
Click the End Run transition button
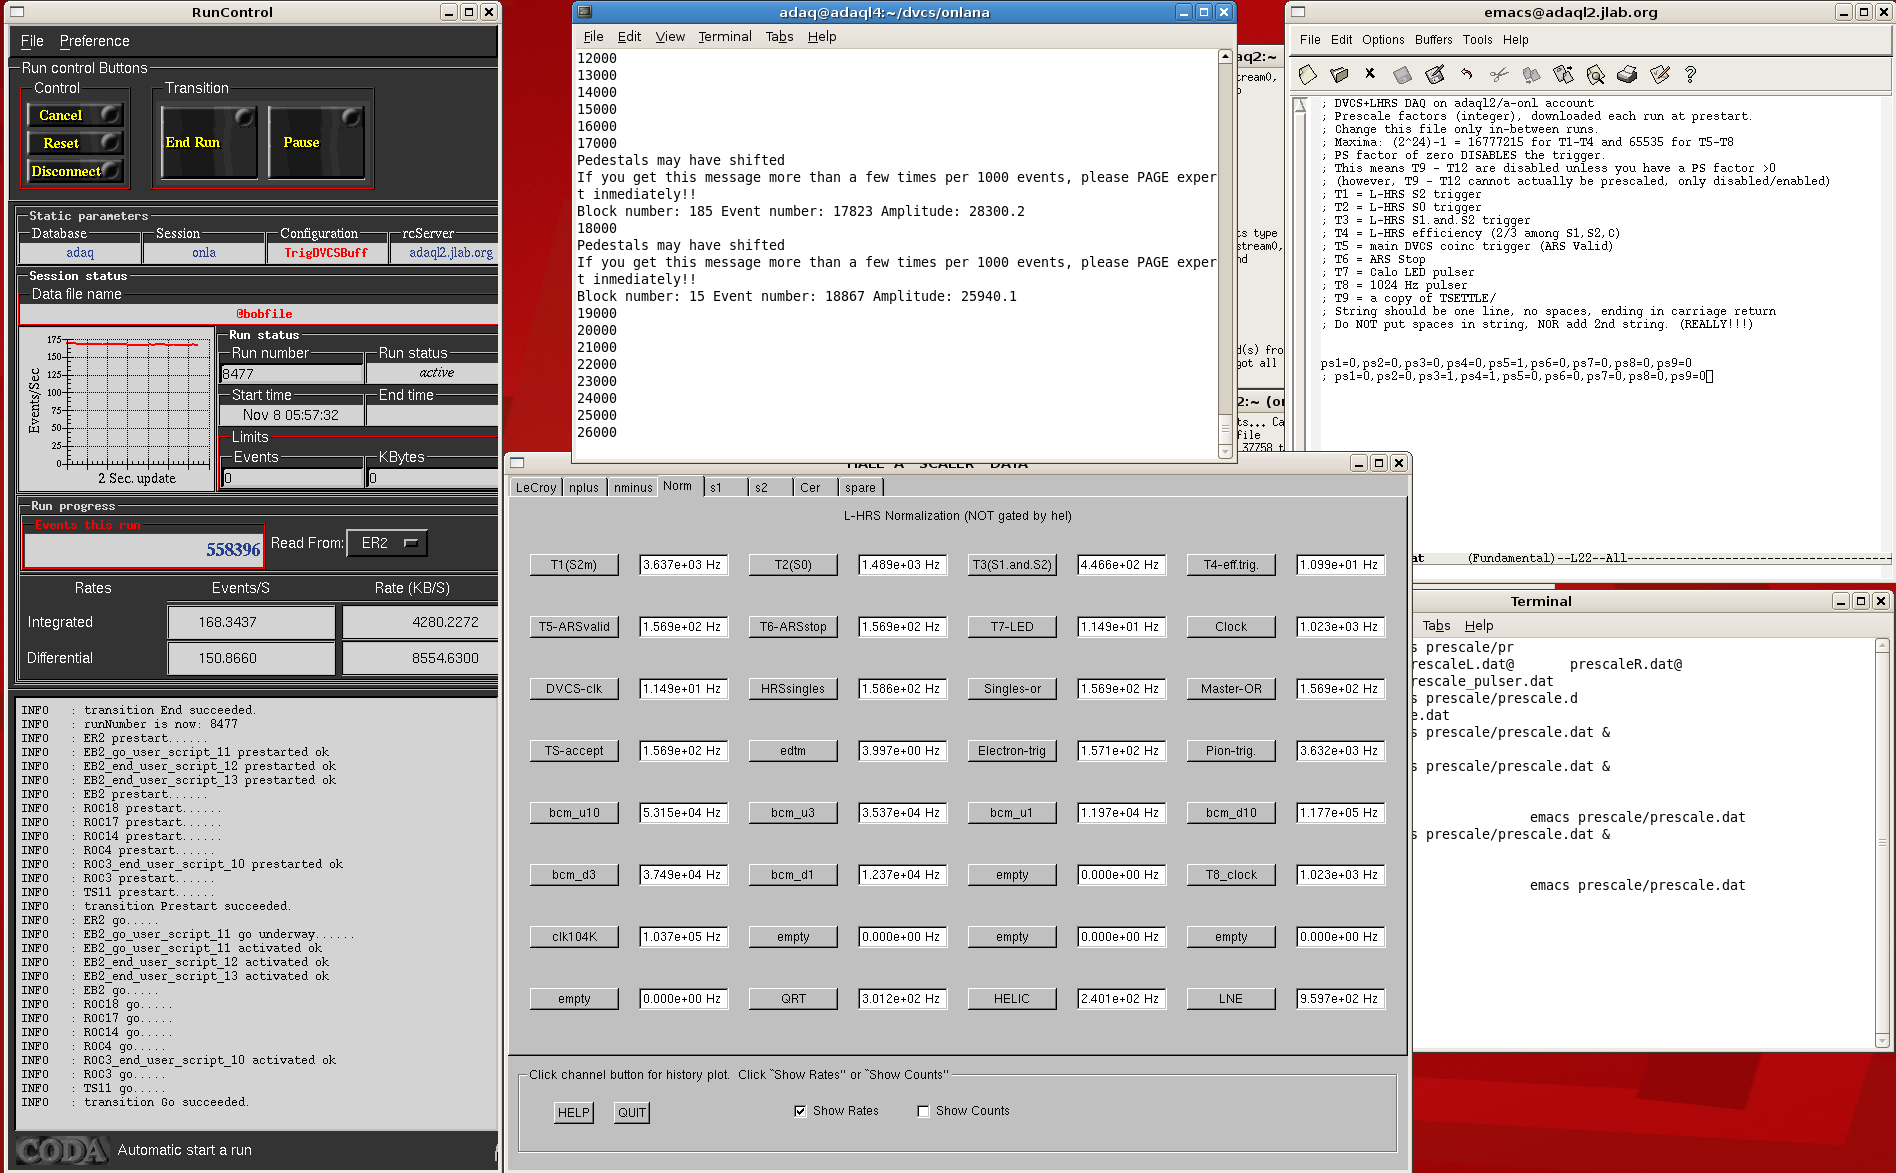[x=209, y=142]
